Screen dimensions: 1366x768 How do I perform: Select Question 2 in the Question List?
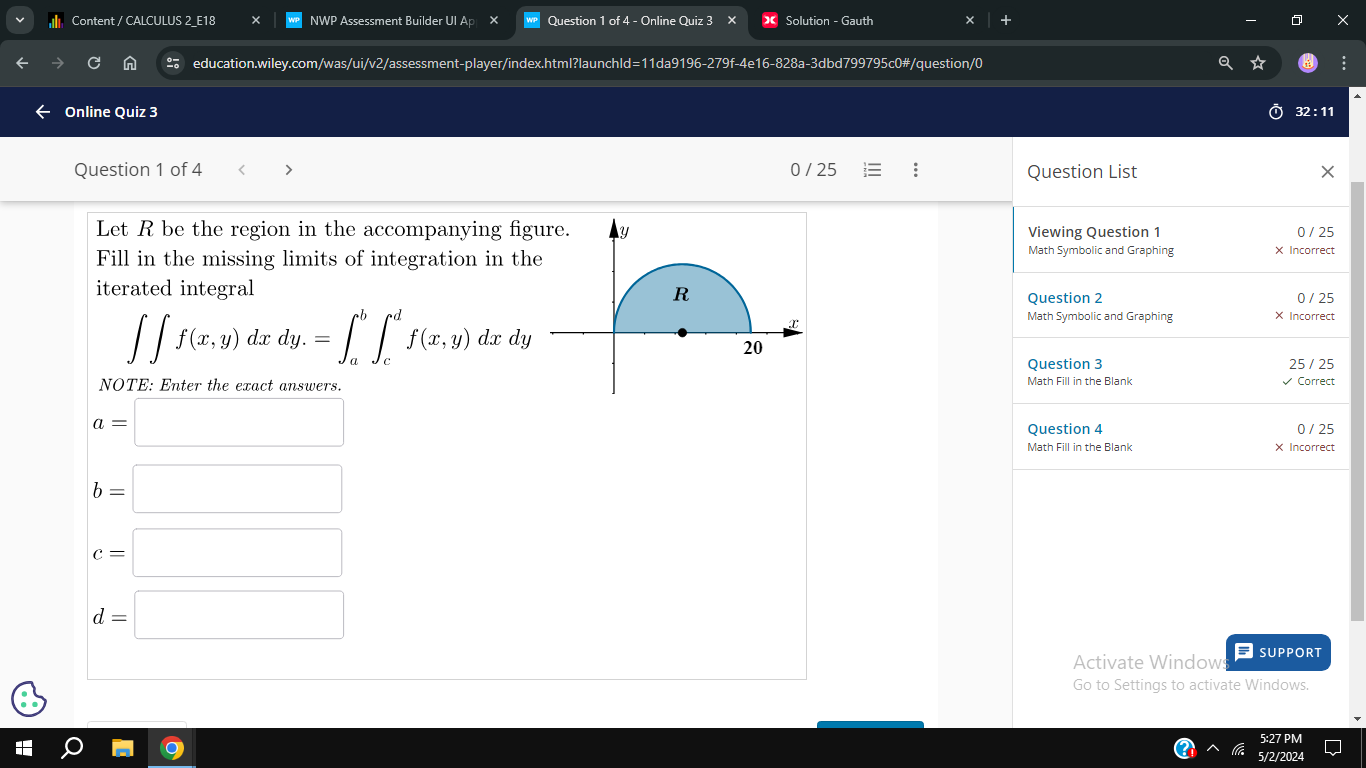pyautogui.click(x=1064, y=297)
